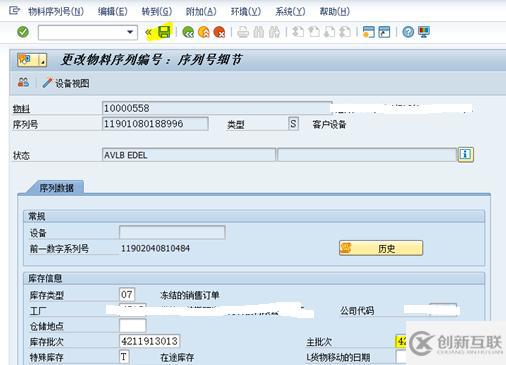
Task: Click the 主批次 label
Action: 319,342
